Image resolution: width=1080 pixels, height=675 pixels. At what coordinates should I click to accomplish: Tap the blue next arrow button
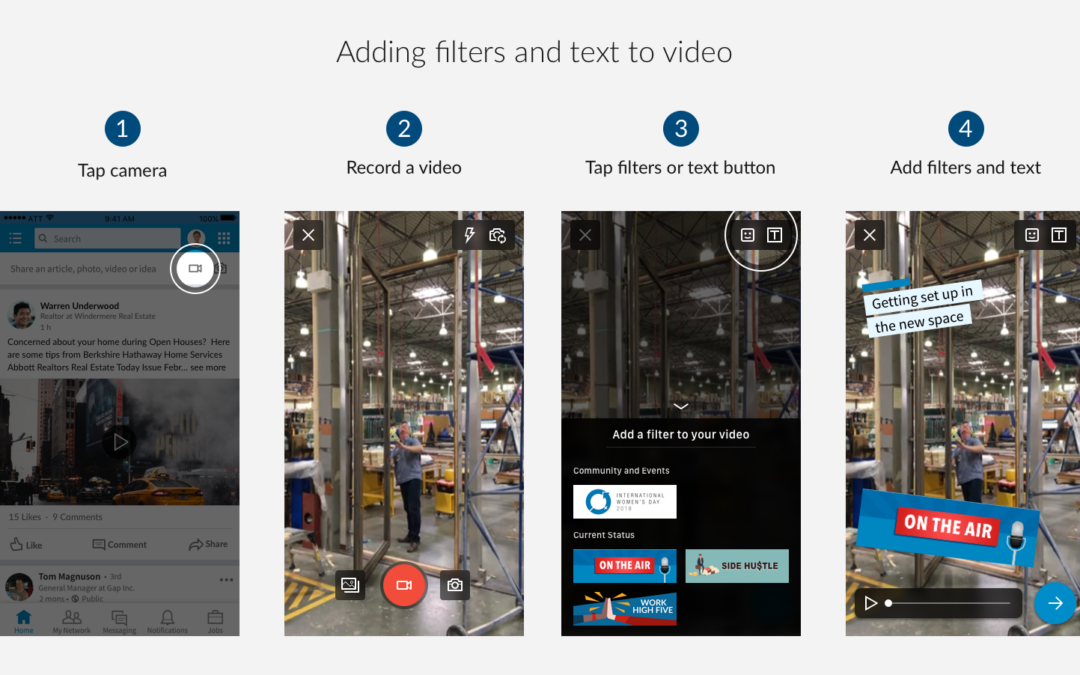click(1055, 603)
